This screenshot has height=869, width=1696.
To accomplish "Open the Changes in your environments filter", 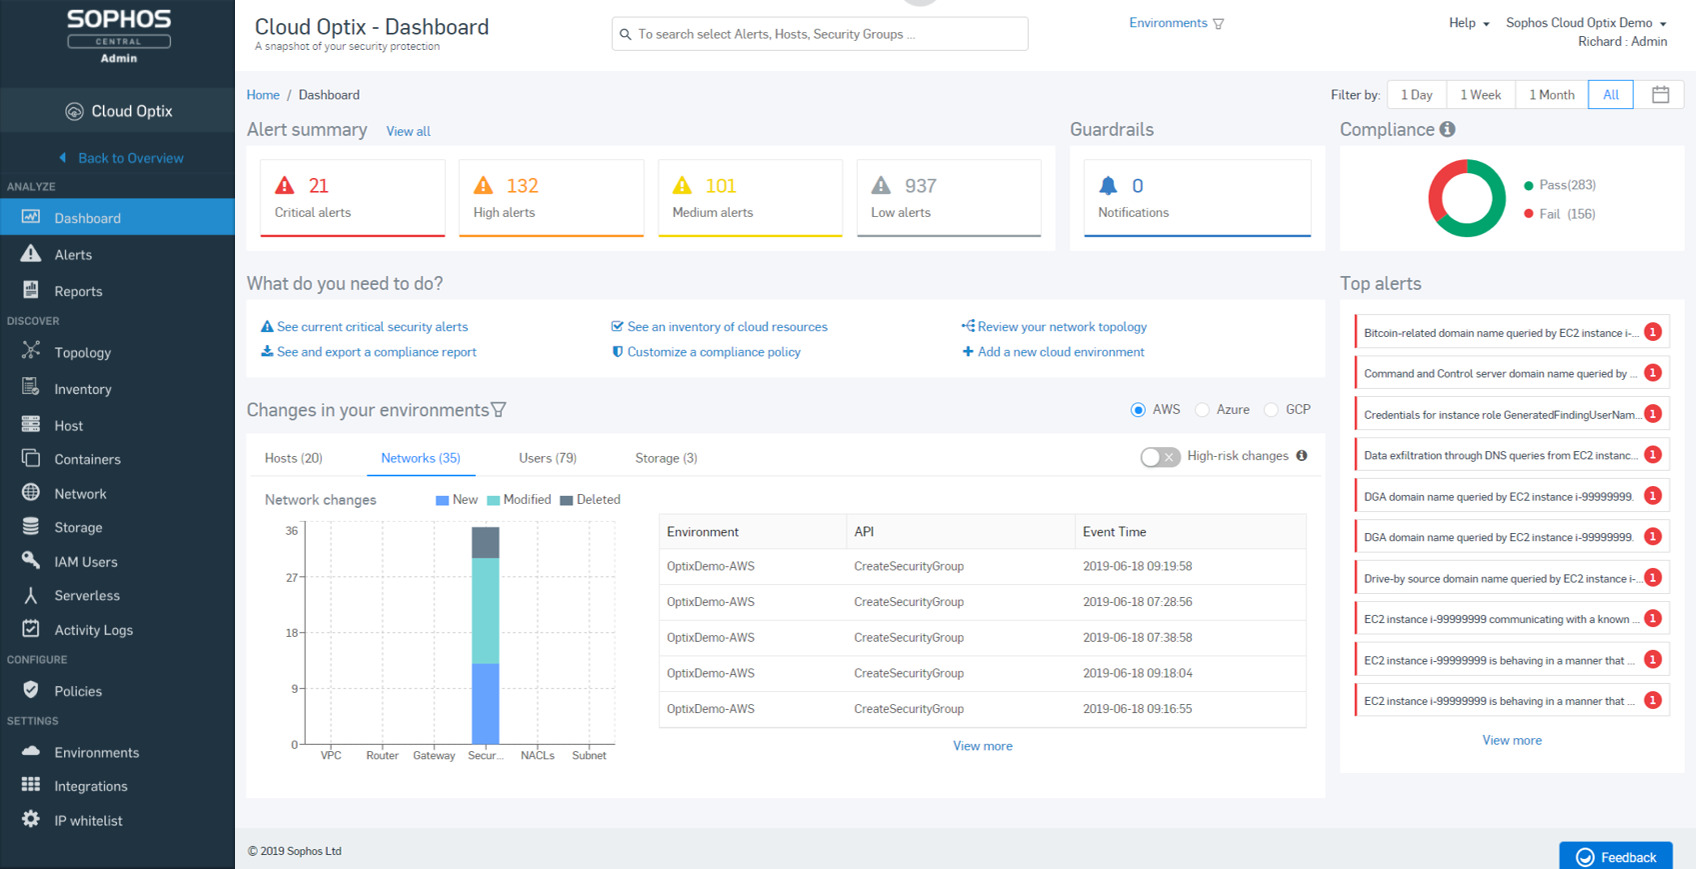I will point(498,410).
